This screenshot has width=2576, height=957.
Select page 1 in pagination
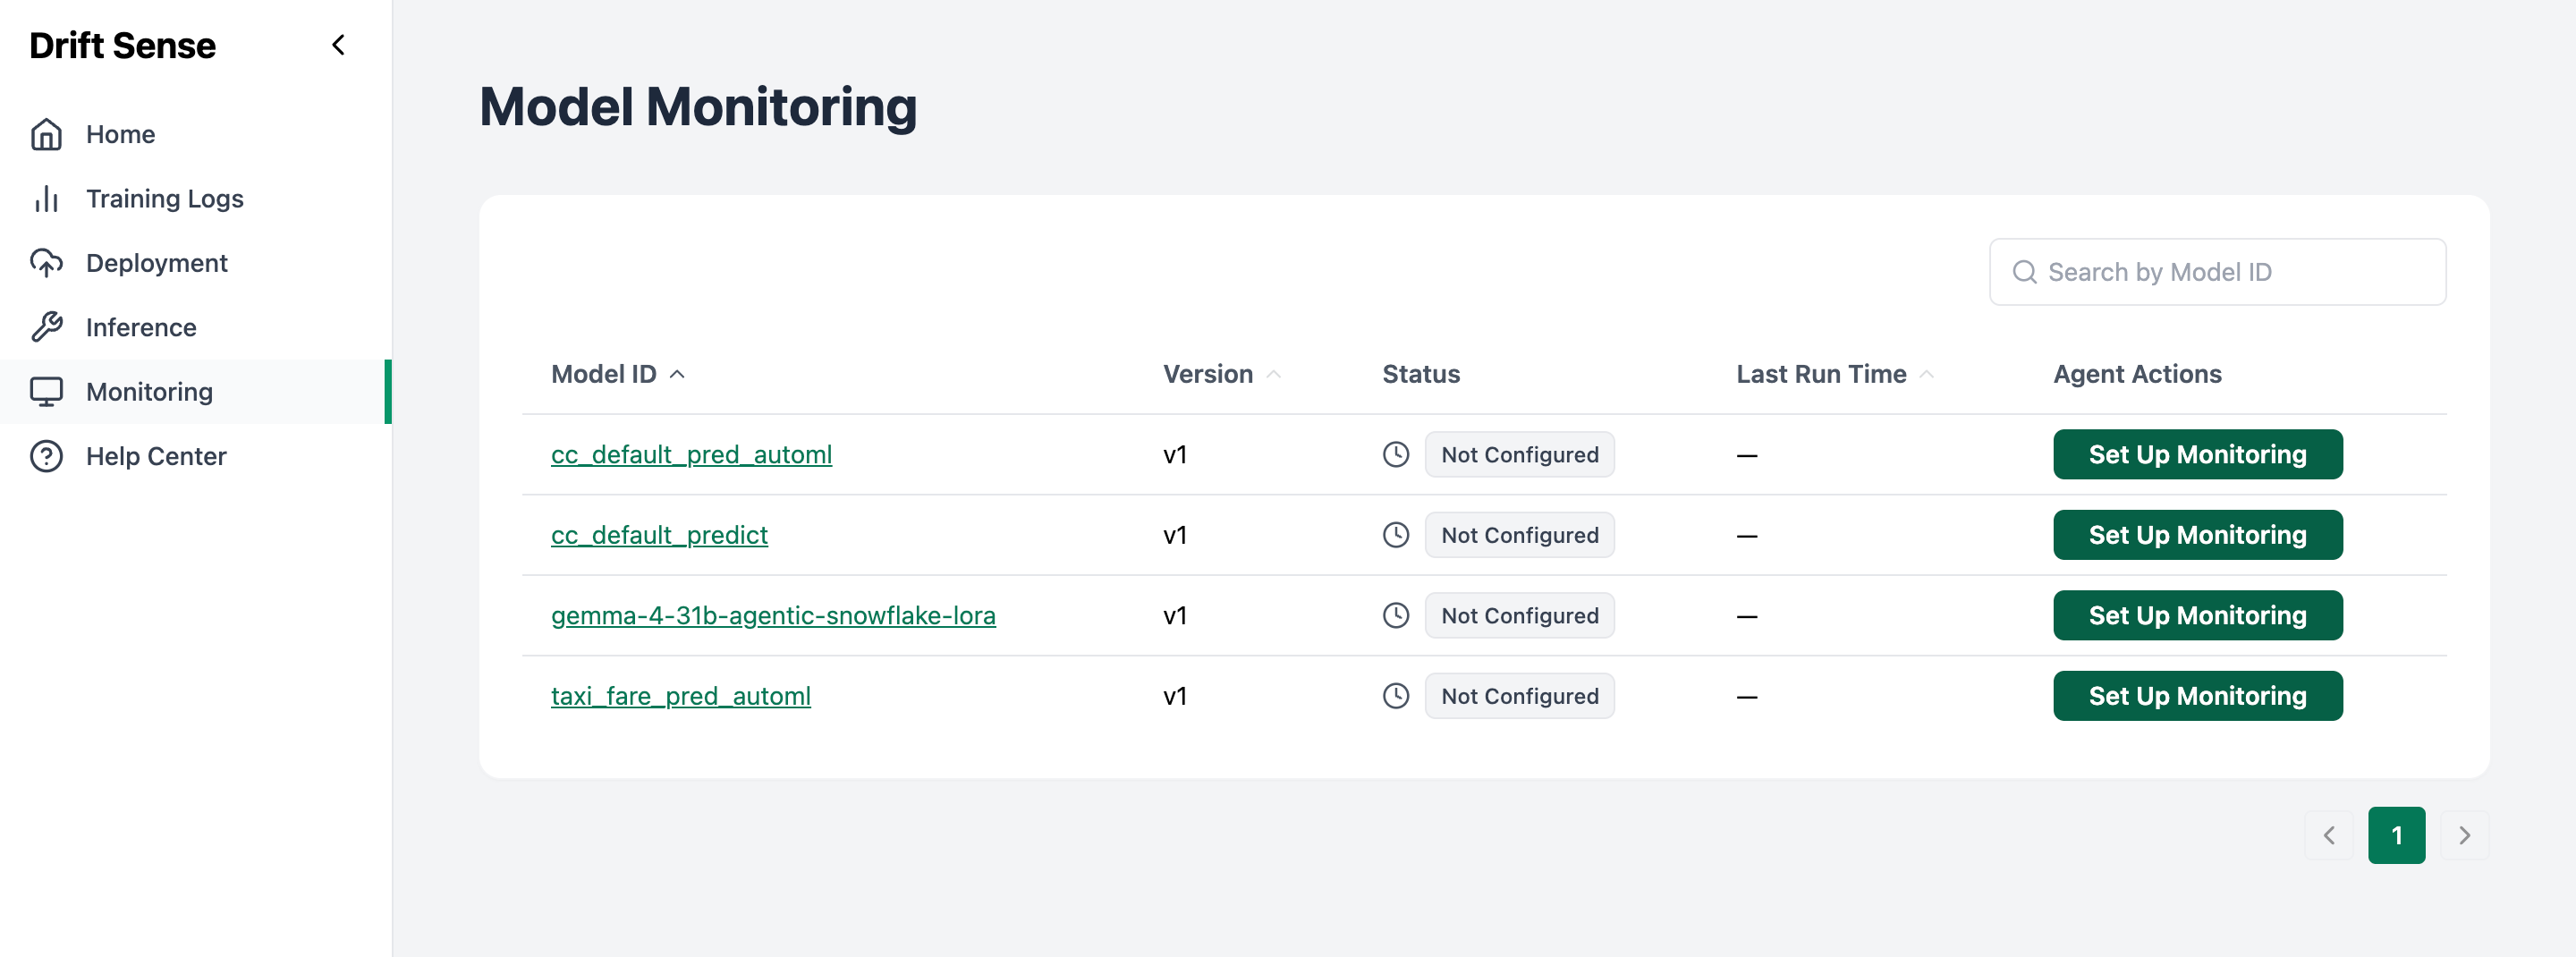[x=2396, y=835]
